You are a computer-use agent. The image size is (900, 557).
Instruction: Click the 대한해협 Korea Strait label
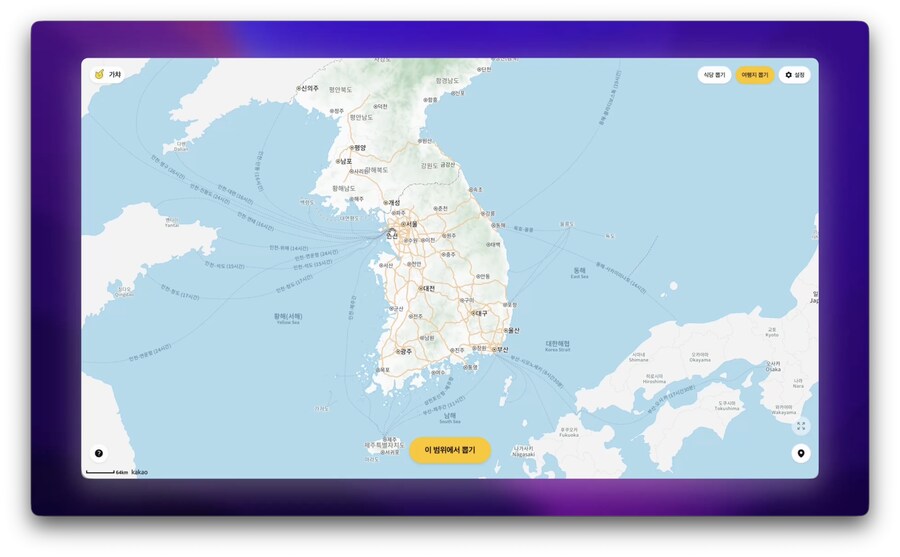coord(557,346)
